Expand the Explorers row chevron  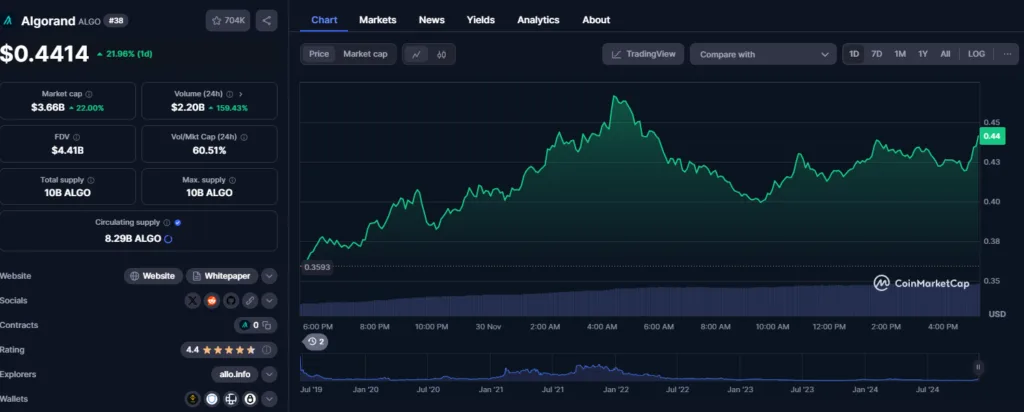(270, 375)
